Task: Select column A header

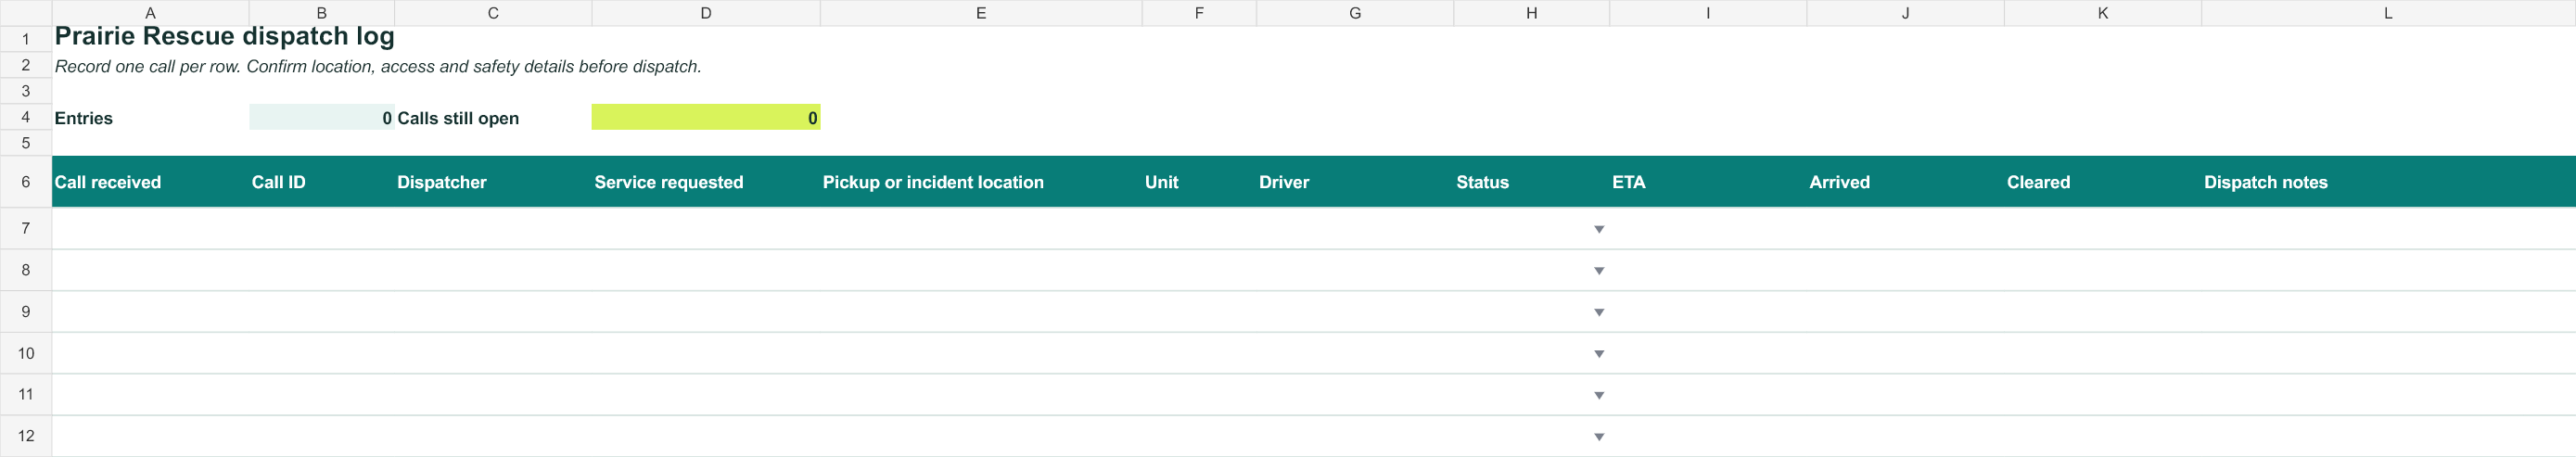Action: point(150,13)
